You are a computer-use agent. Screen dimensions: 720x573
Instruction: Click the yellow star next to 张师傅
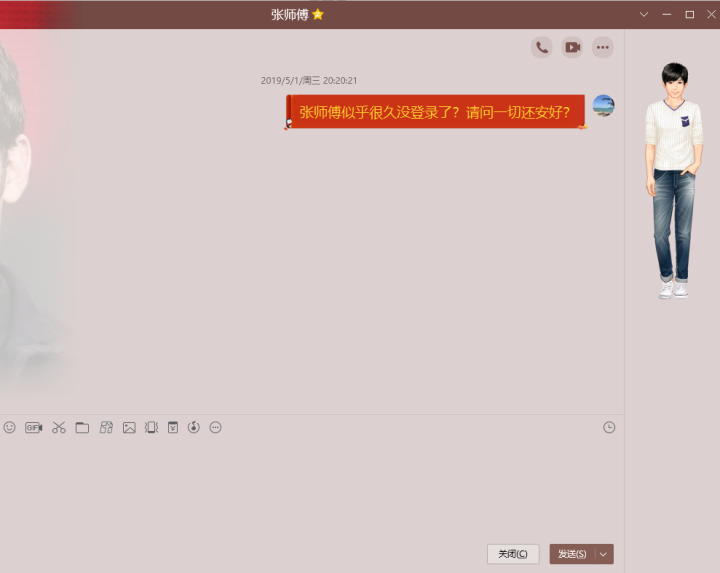(318, 15)
